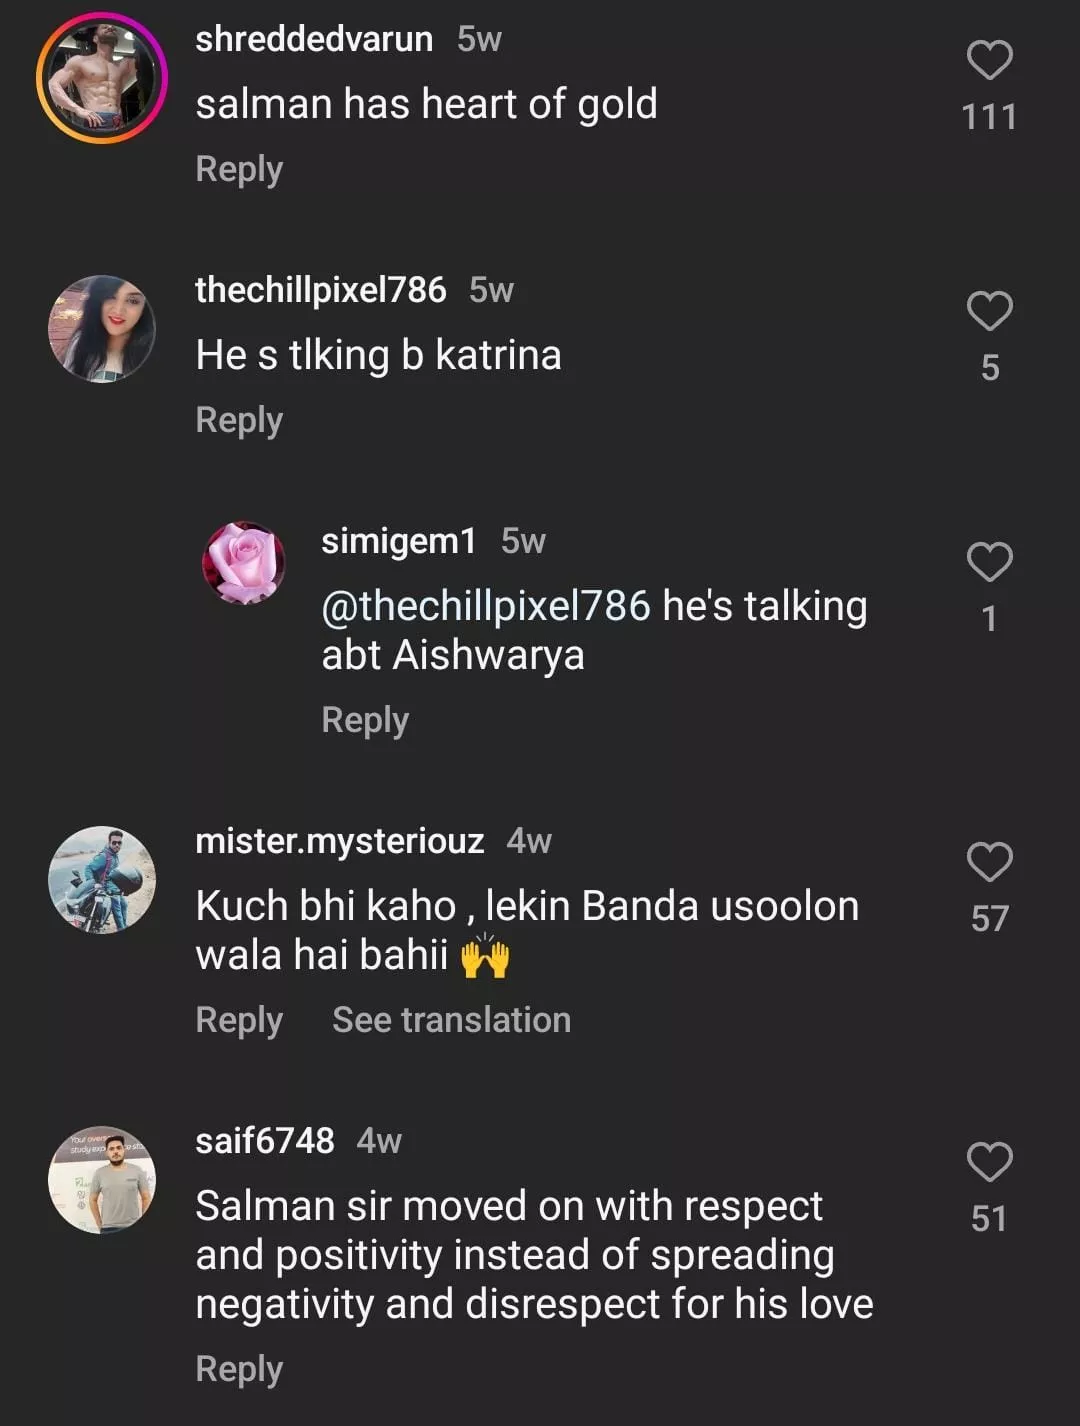The height and width of the screenshot is (1426, 1080).
Task: Open saif6748's profile avatar
Action: pos(102,1180)
